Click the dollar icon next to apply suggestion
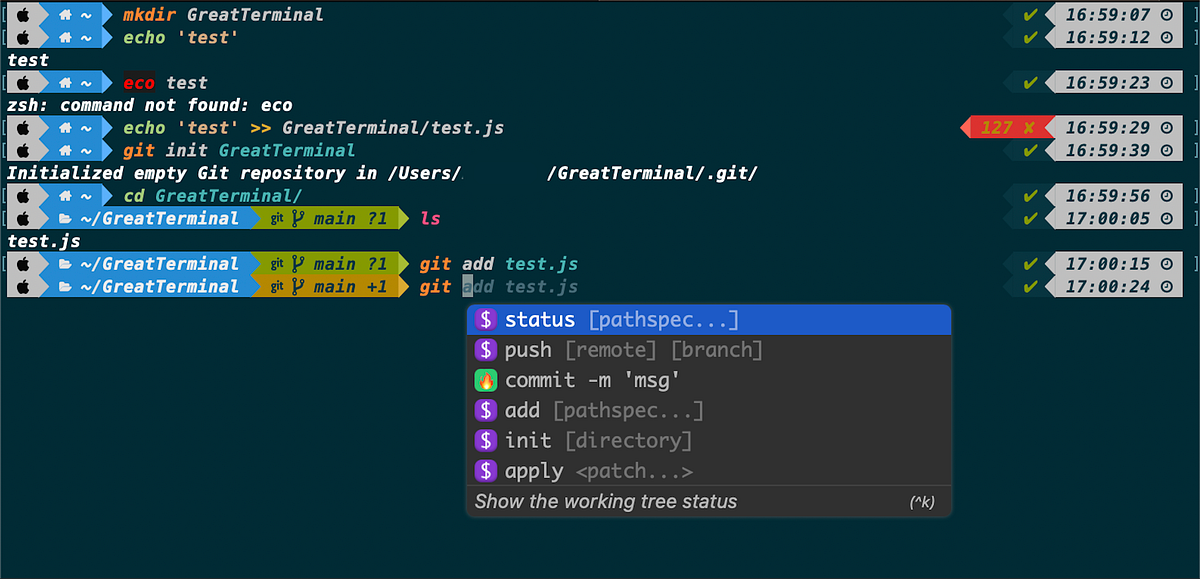 pyautogui.click(x=485, y=470)
